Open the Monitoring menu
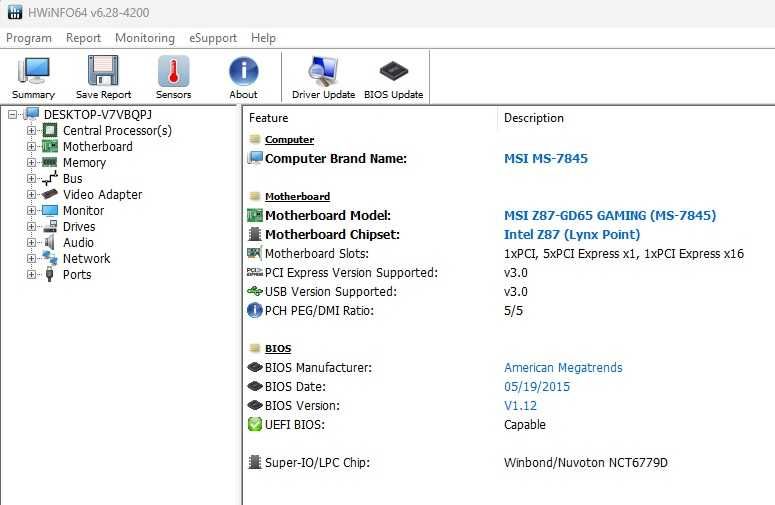Image resolution: width=775 pixels, height=505 pixels. [x=145, y=38]
